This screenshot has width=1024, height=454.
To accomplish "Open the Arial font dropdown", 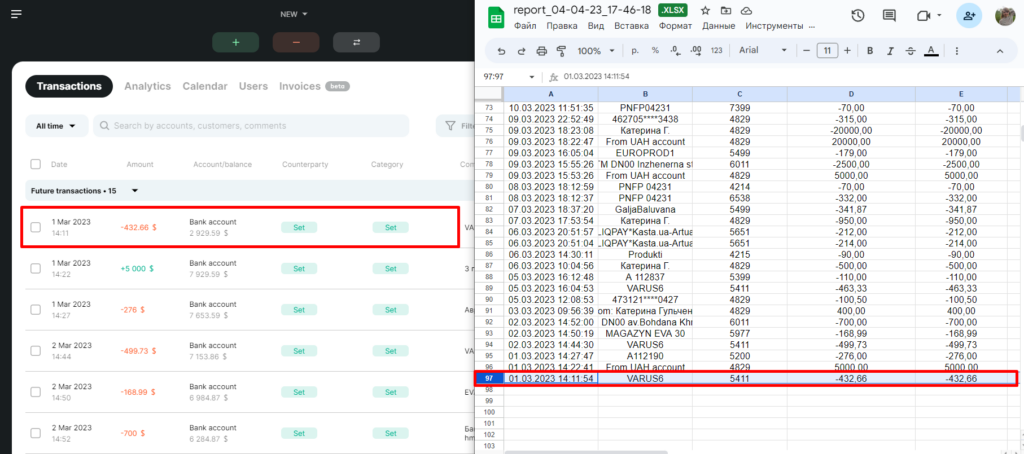I will pos(763,50).
